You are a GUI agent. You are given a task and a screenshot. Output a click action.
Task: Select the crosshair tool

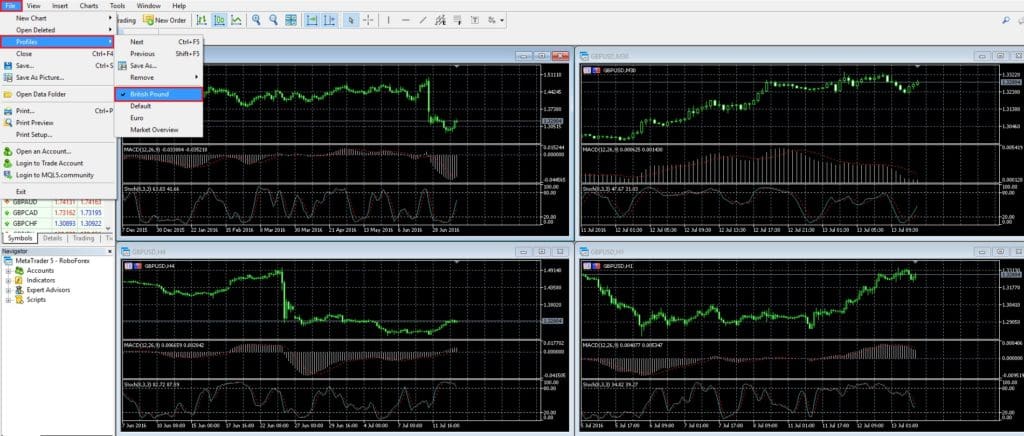(x=368, y=20)
